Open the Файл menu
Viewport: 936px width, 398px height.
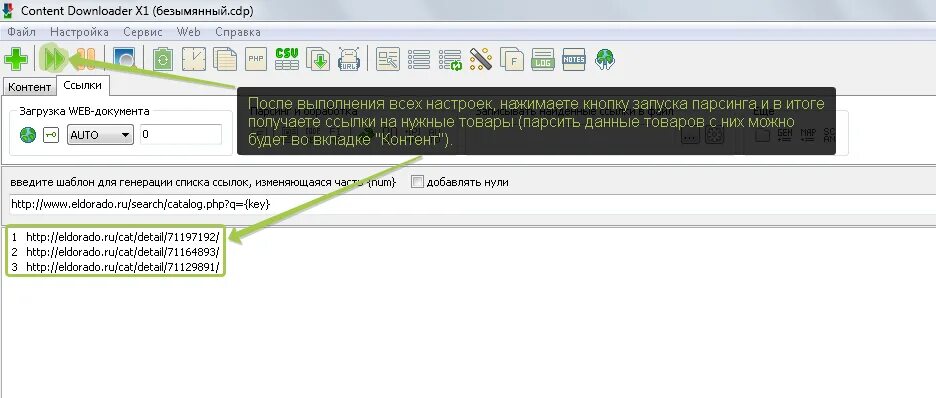[x=21, y=32]
